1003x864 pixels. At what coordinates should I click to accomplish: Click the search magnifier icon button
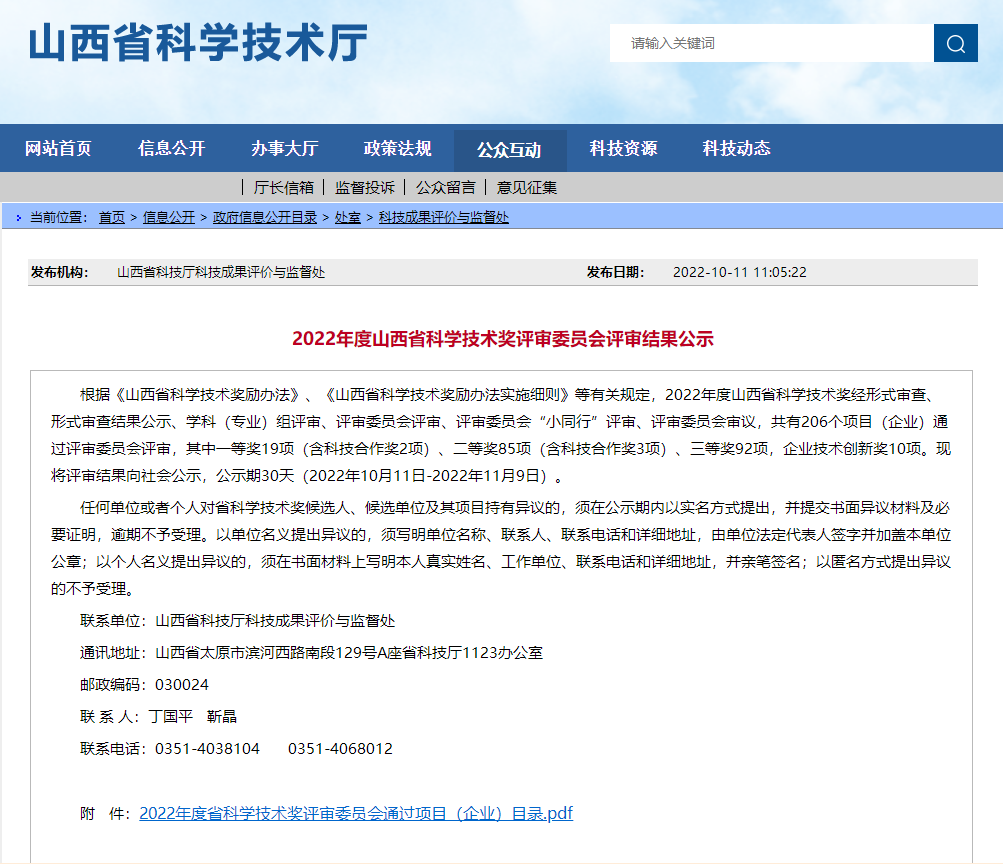955,43
